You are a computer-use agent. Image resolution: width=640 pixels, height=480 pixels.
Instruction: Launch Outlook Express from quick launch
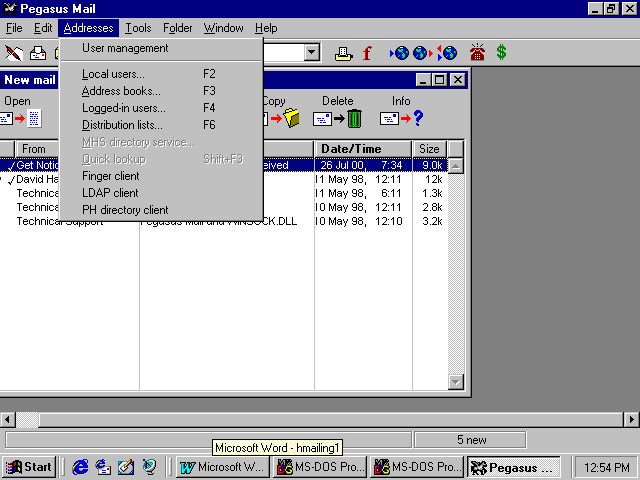(103, 467)
